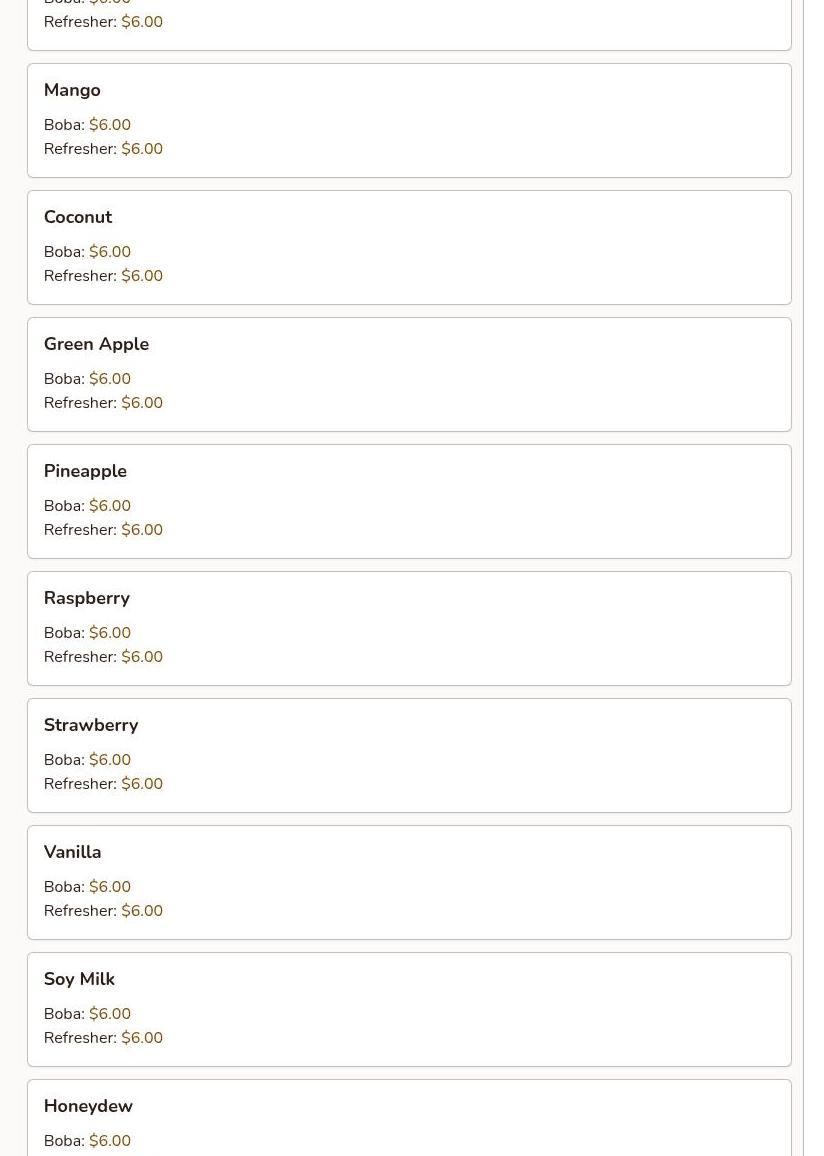824x1156 pixels.
Task: Select Soy Milk Refresher price
Action: (142, 1037)
